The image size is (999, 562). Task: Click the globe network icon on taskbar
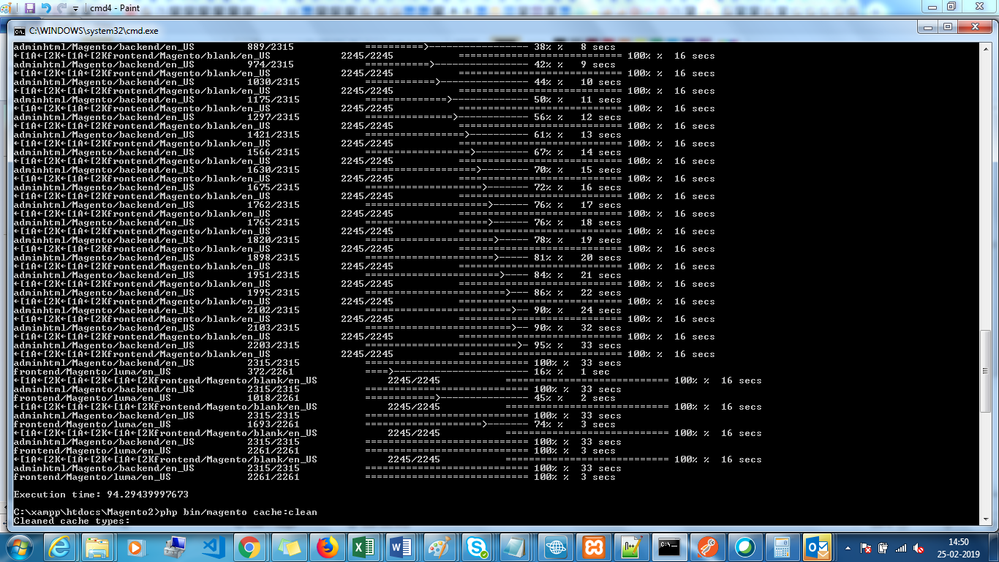tap(556, 547)
